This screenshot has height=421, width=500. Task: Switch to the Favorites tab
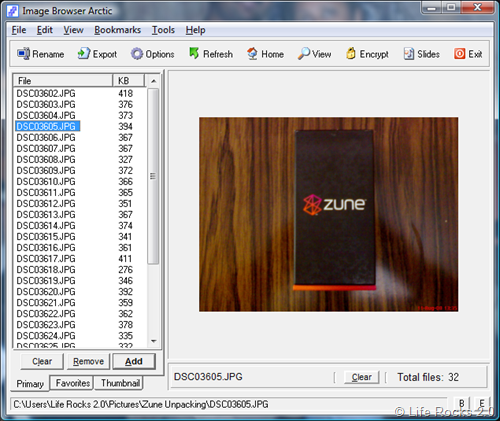(x=73, y=383)
